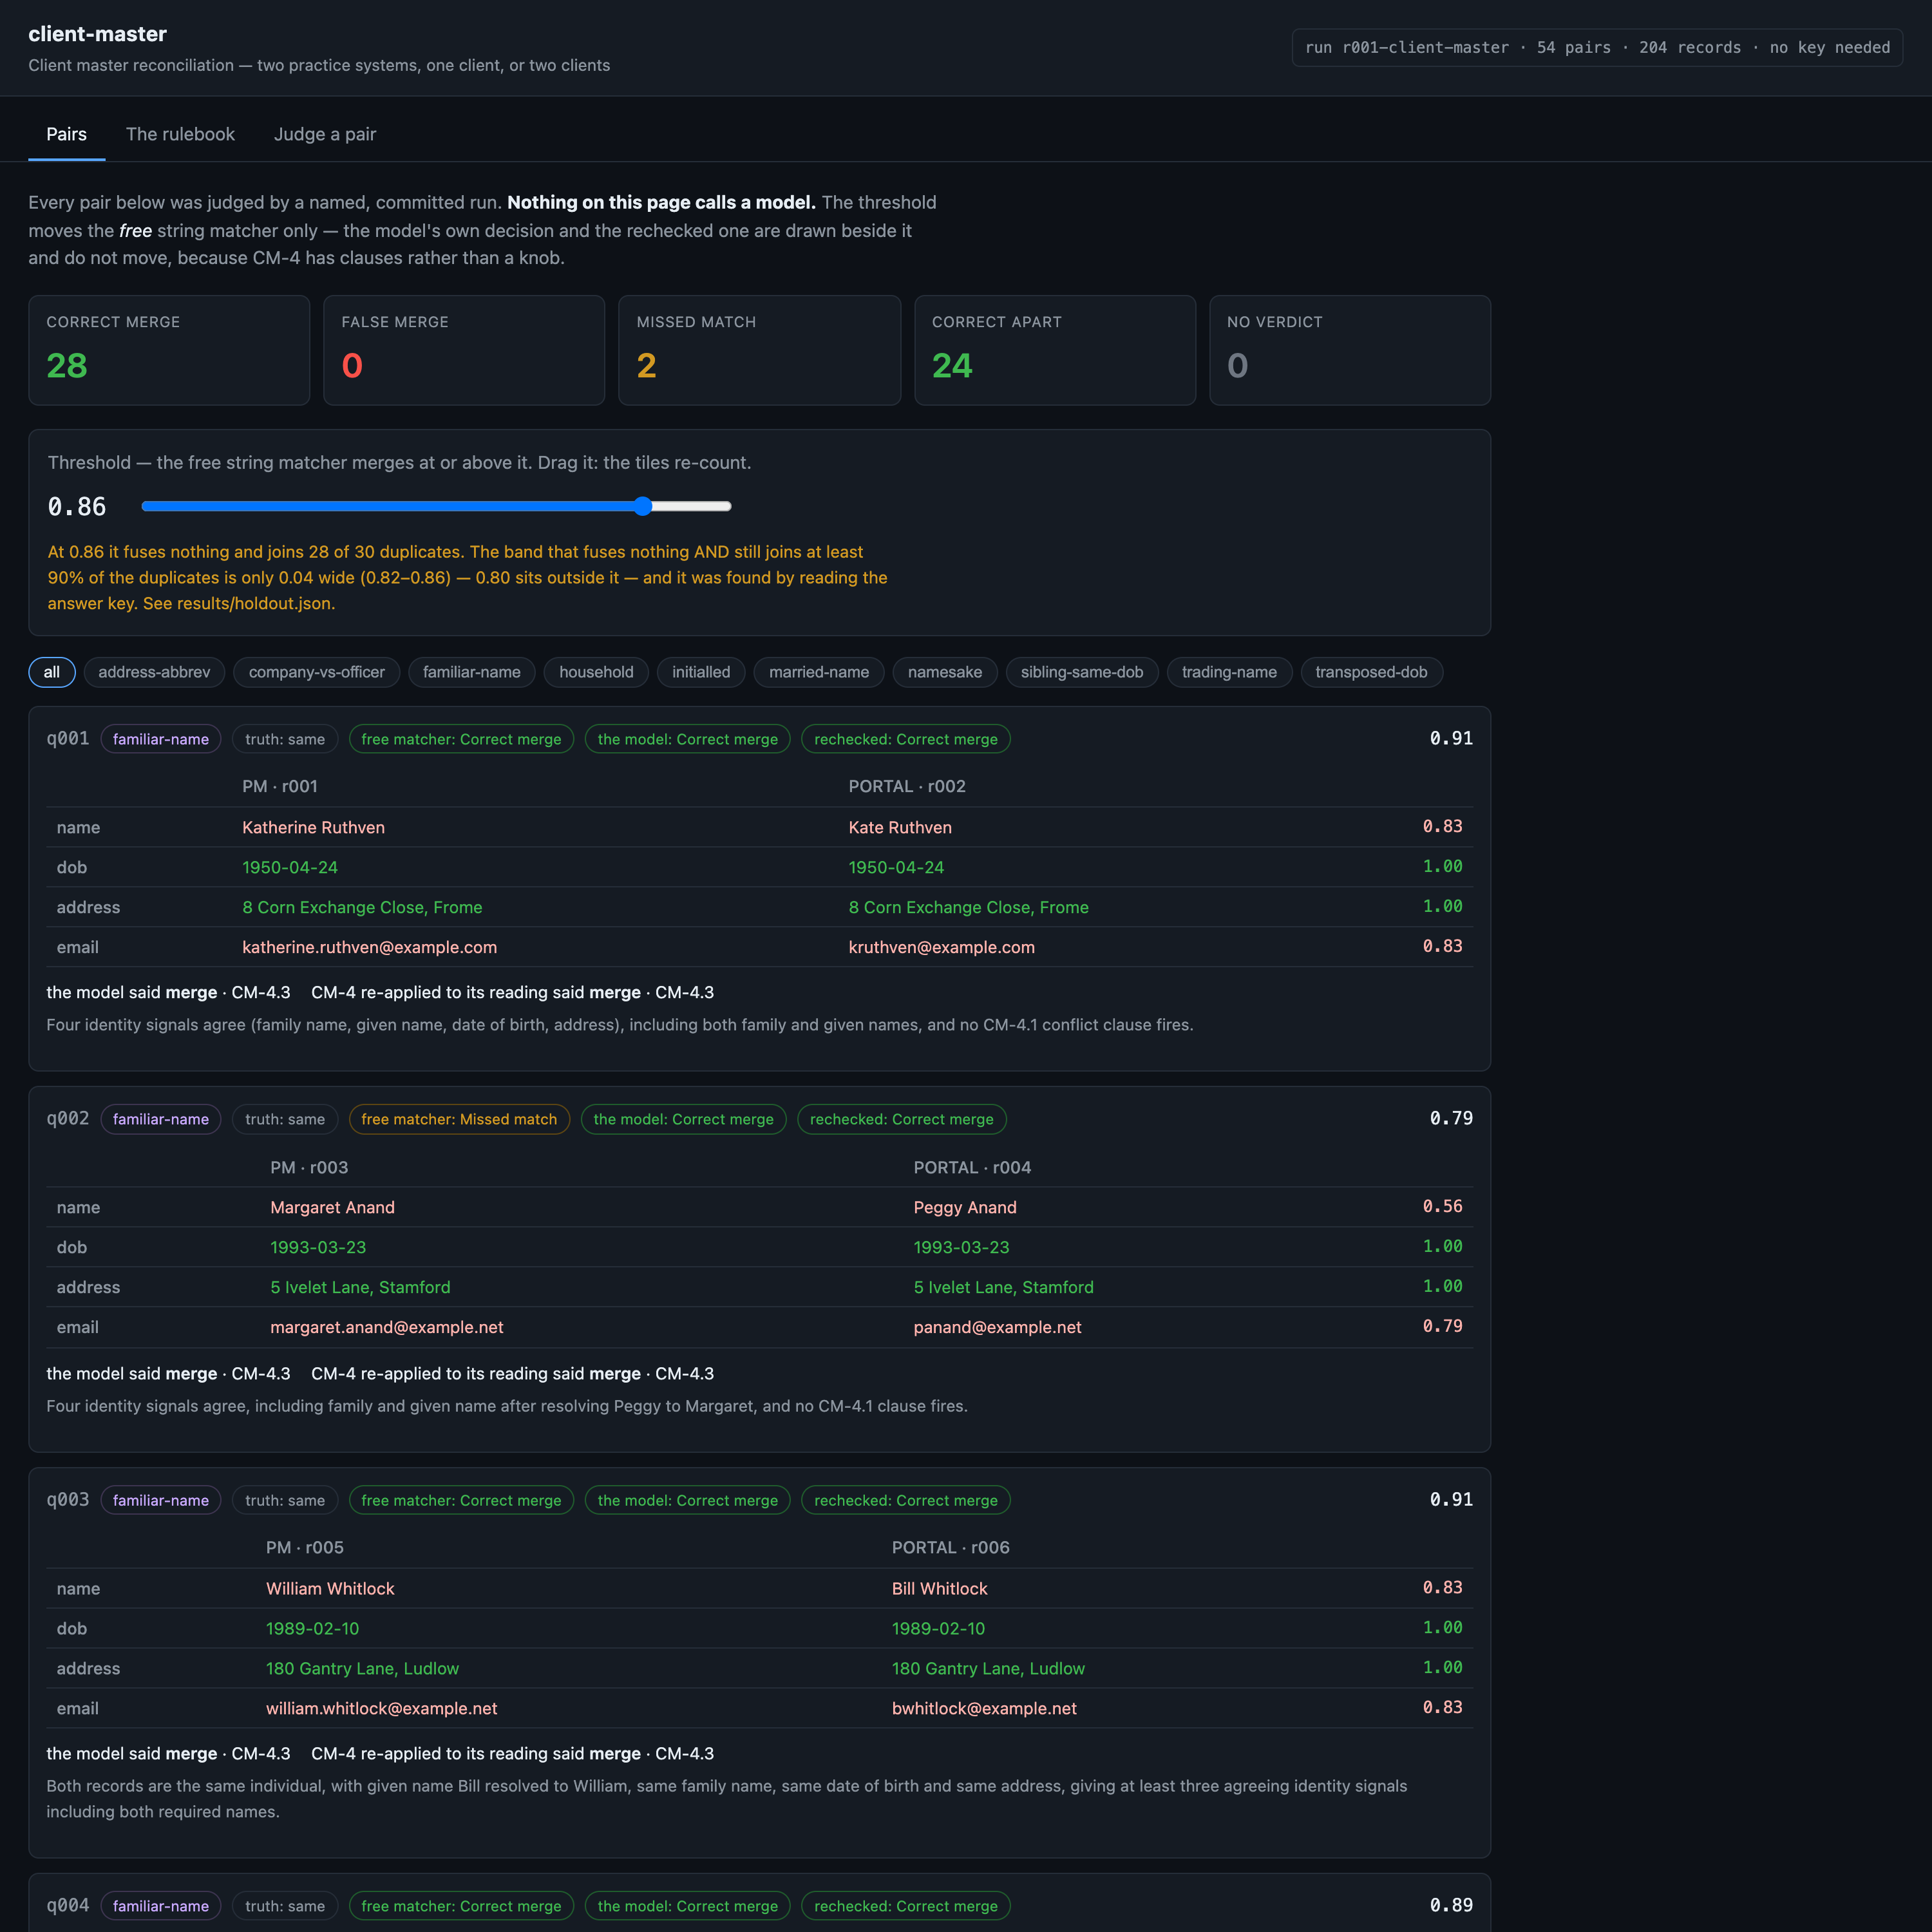The height and width of the screenshot is (1932, 1932).
Task: Filter pairs by address-abbrev
Action: [154, 672]
